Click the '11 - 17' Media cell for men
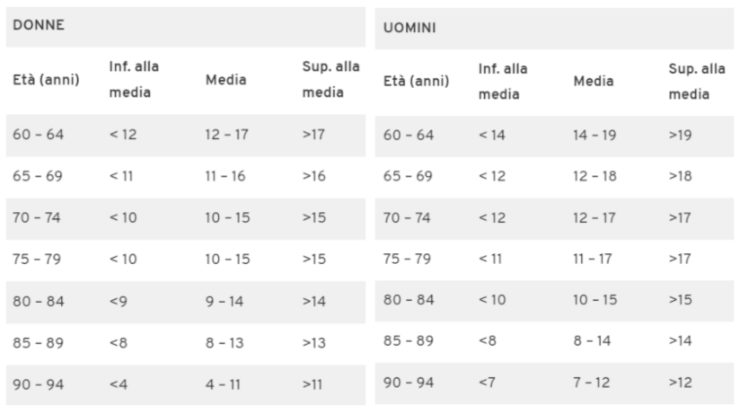 click(x=593, y=259)
